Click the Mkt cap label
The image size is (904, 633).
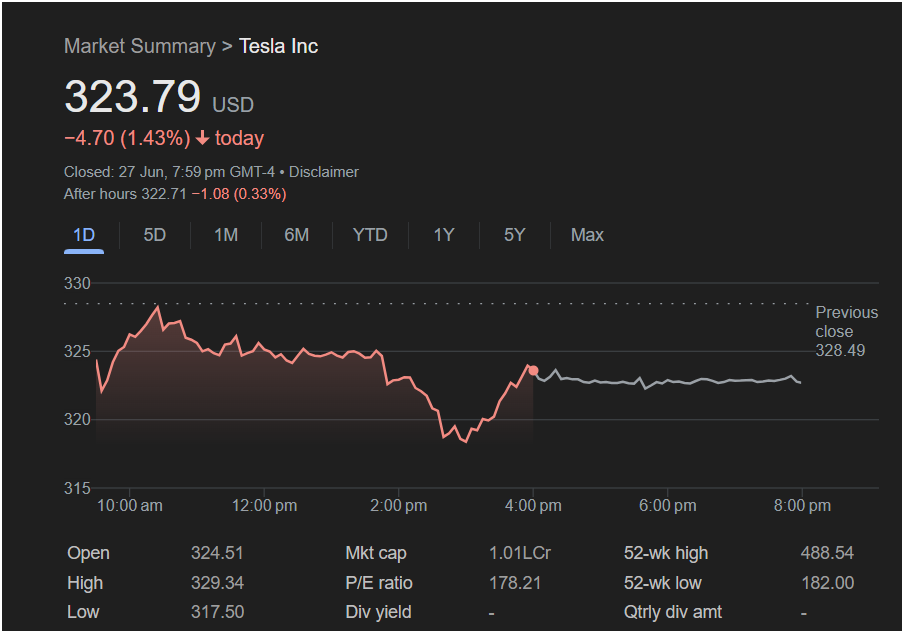pyautogui.click(x=376, y=553)
